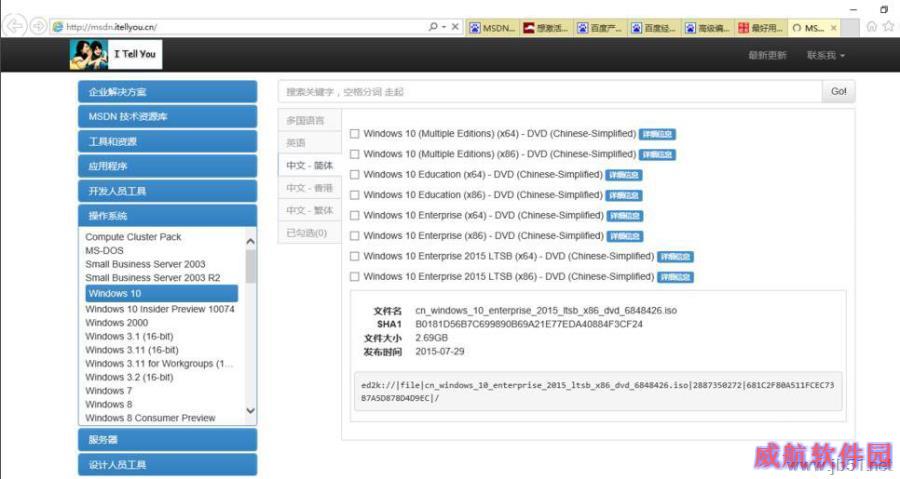900x479 pixels.
Task: Select Small Business Server 2003 R2
Action: [153, 278]
